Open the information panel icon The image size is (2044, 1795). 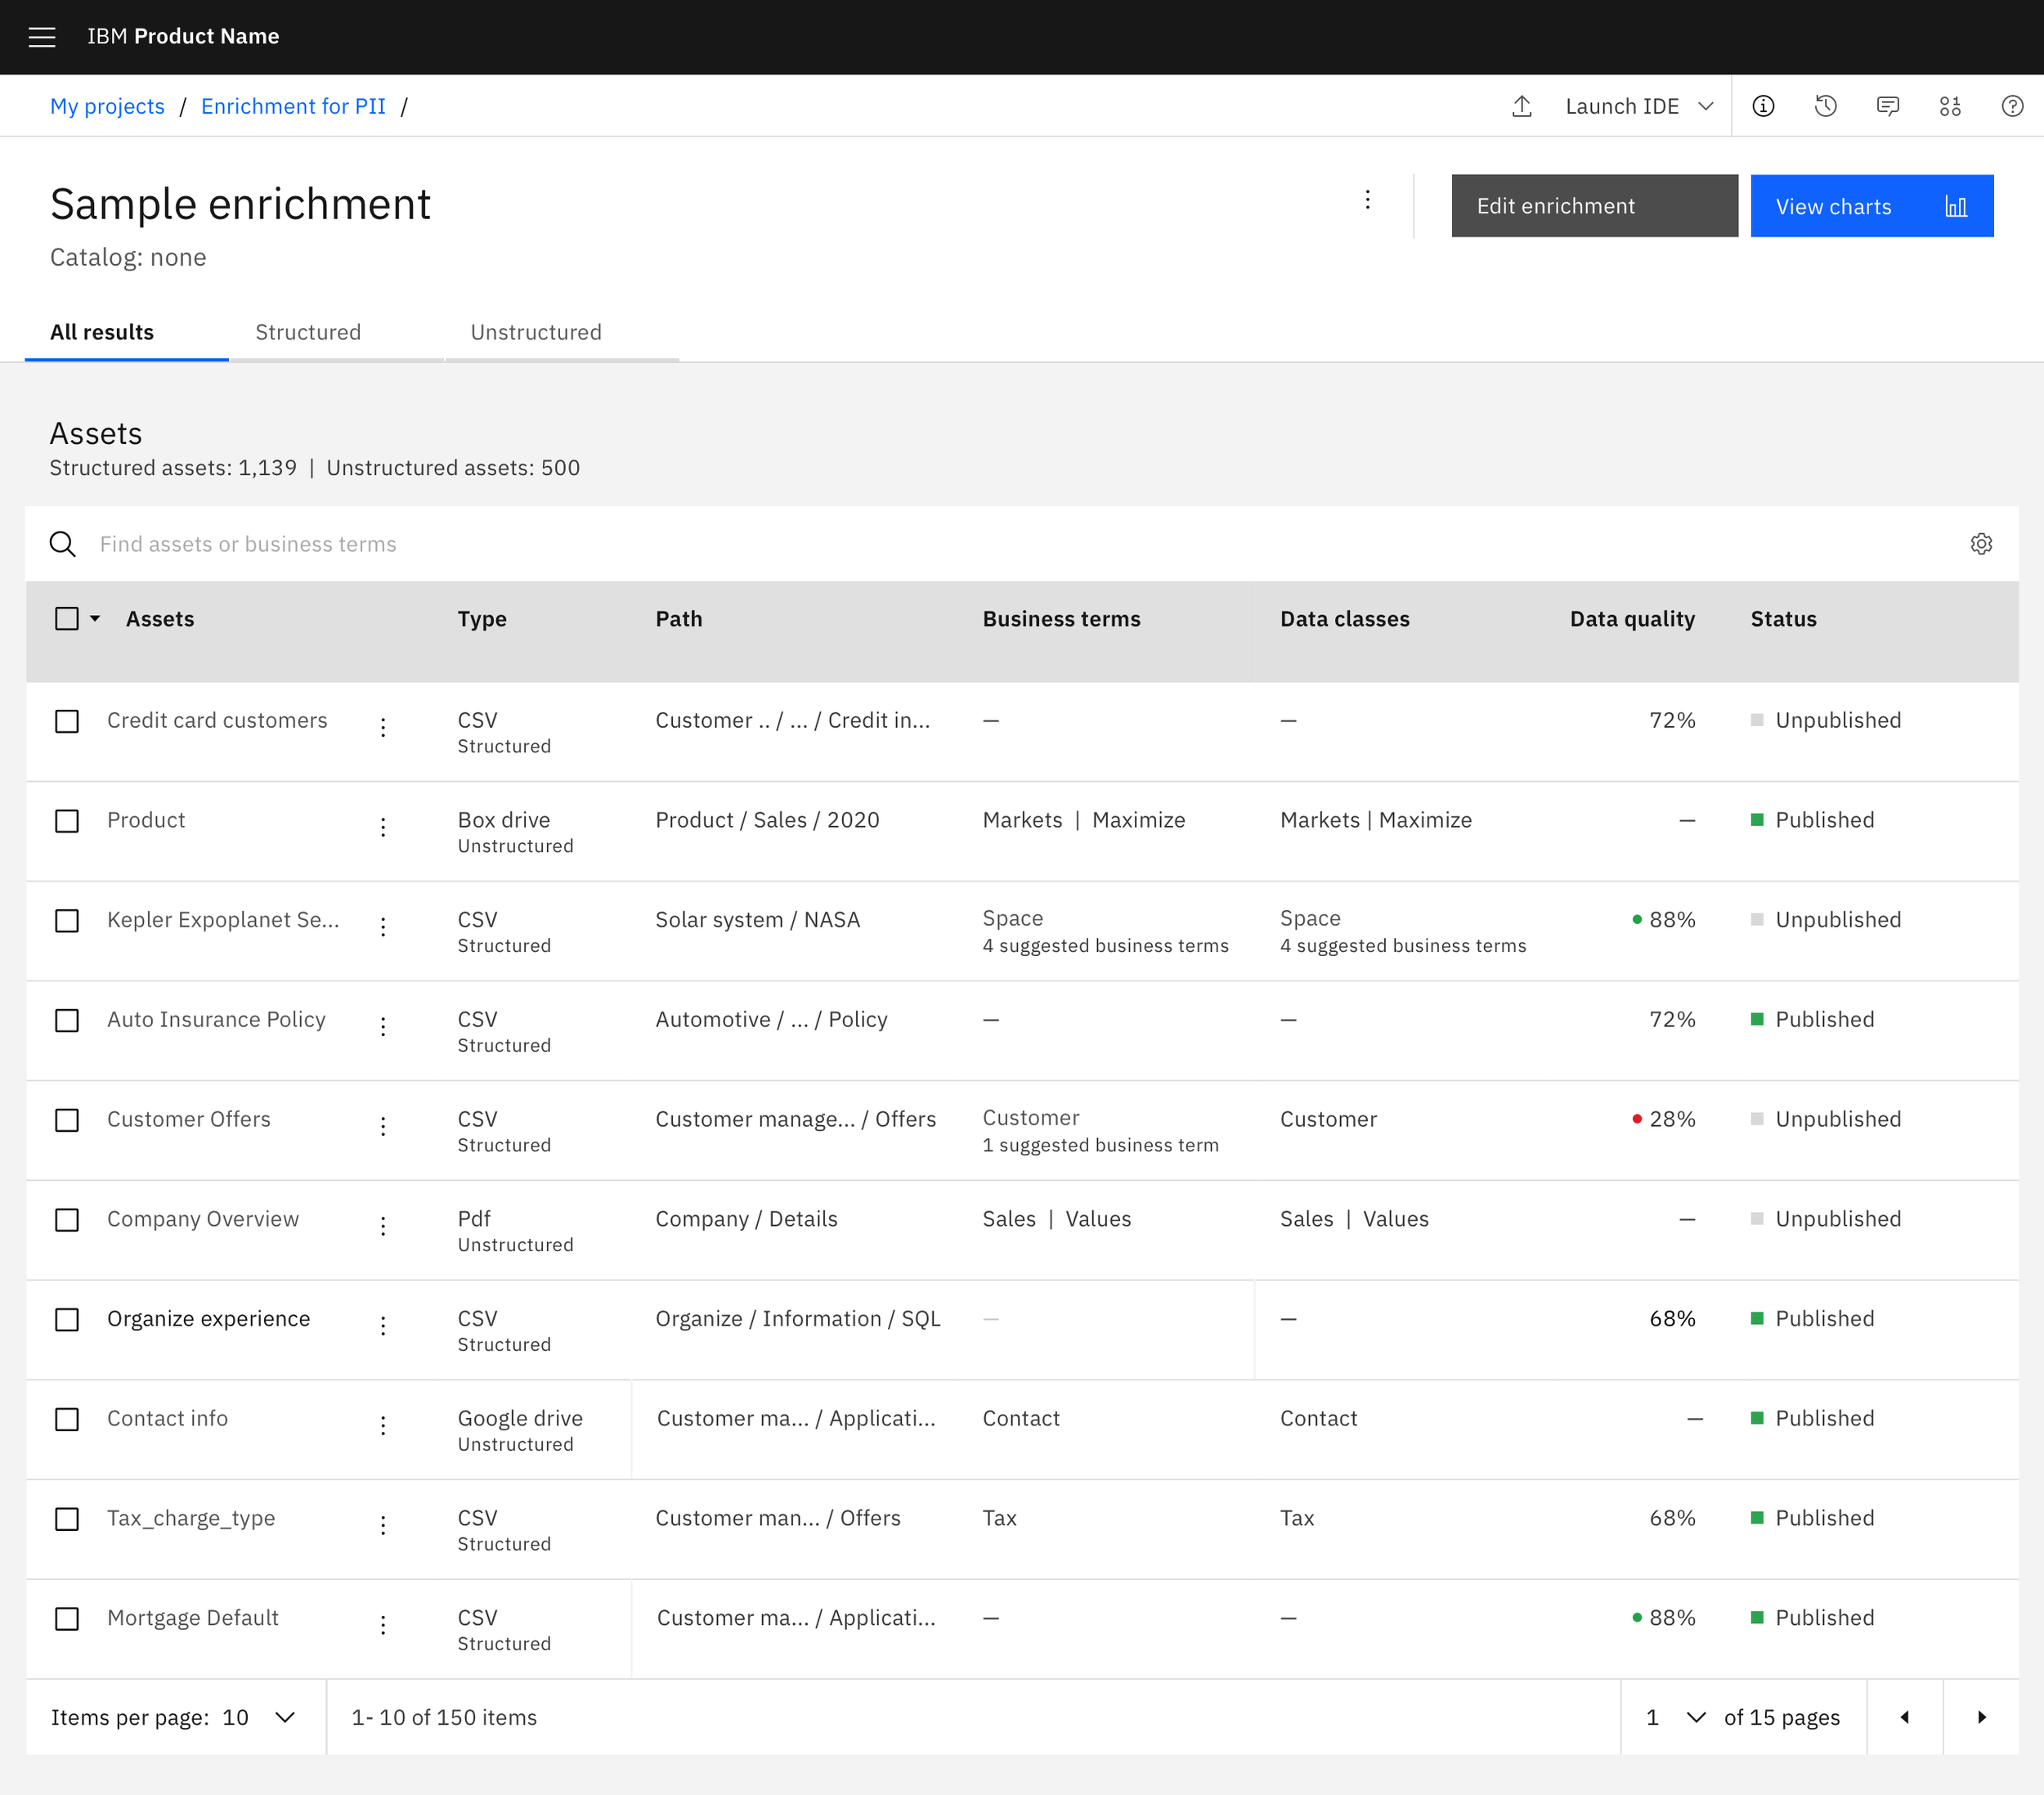pos(1763,107)
